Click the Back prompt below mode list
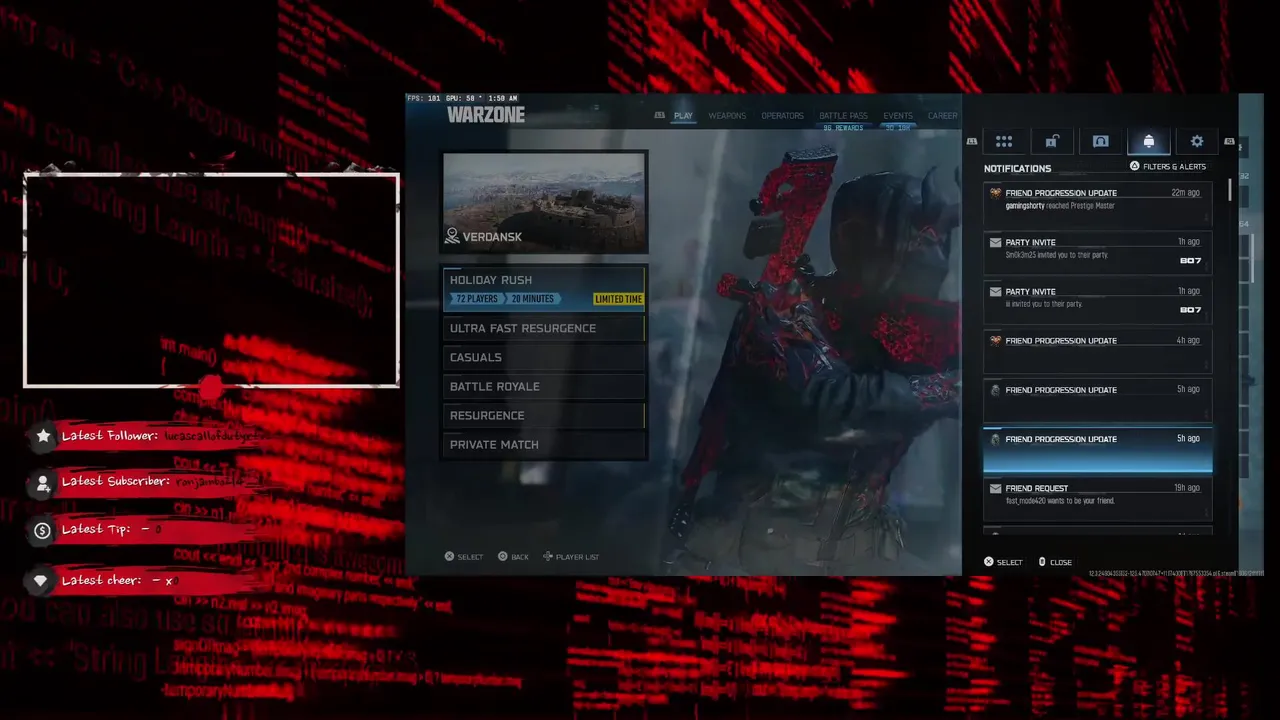 point(513,556)
